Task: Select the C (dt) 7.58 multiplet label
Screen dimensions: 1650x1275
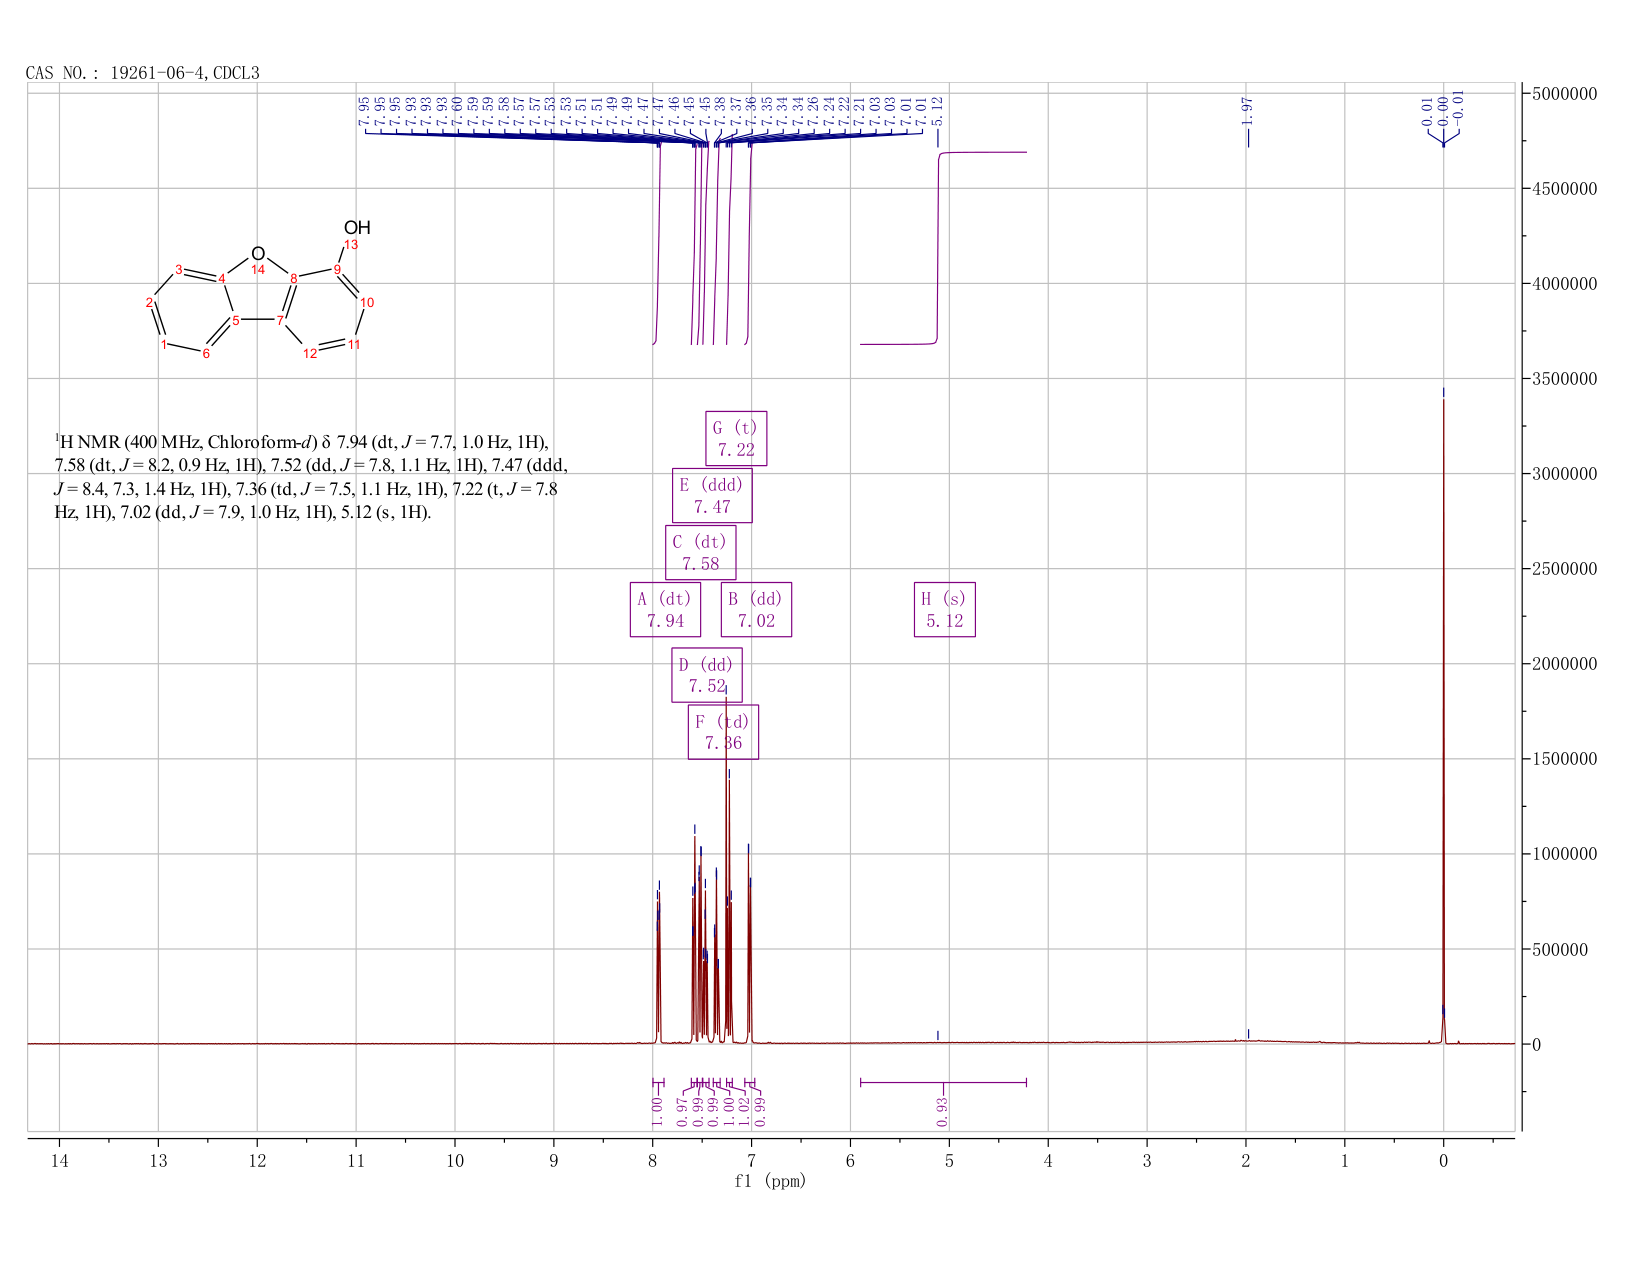Action: tap(700, 552)
